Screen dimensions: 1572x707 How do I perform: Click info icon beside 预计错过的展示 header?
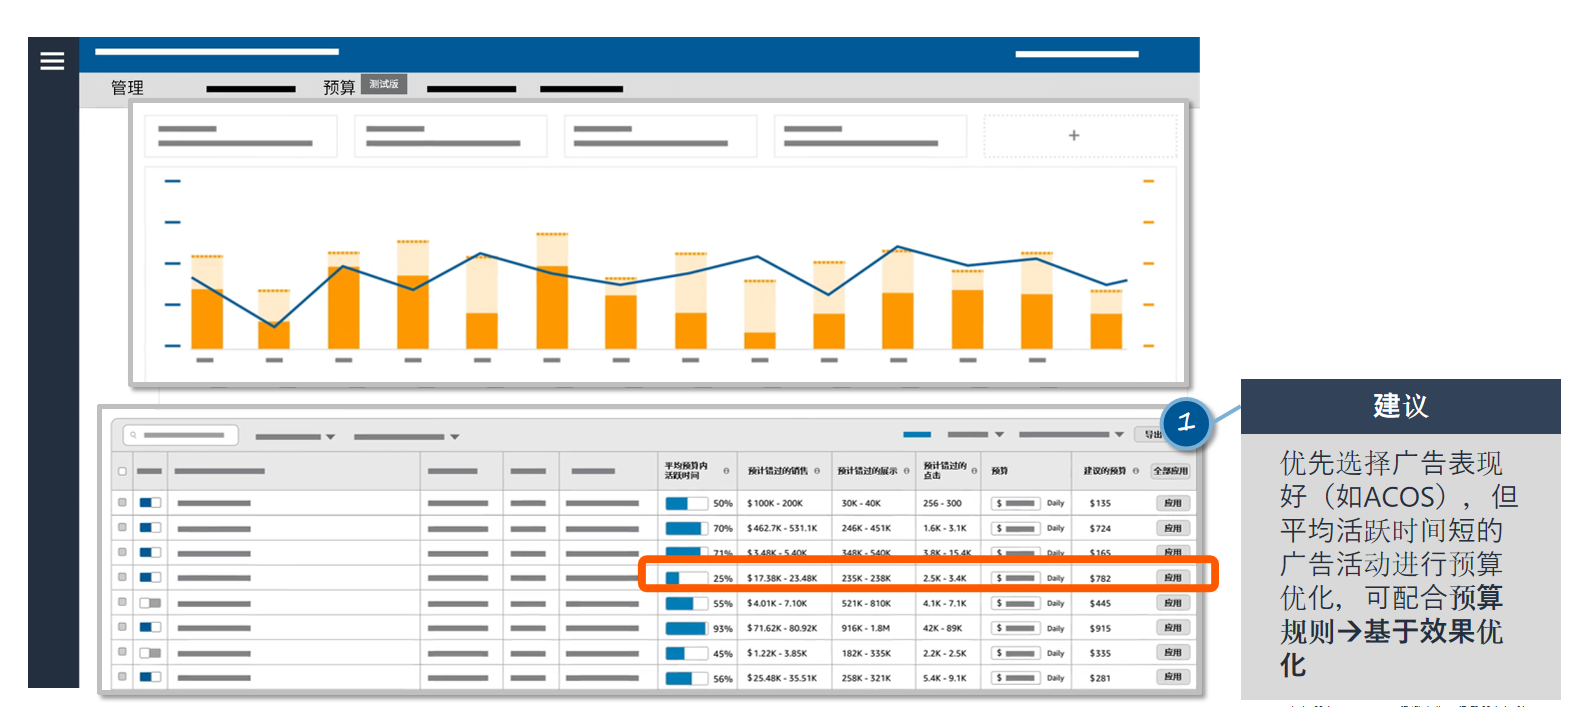907,471
